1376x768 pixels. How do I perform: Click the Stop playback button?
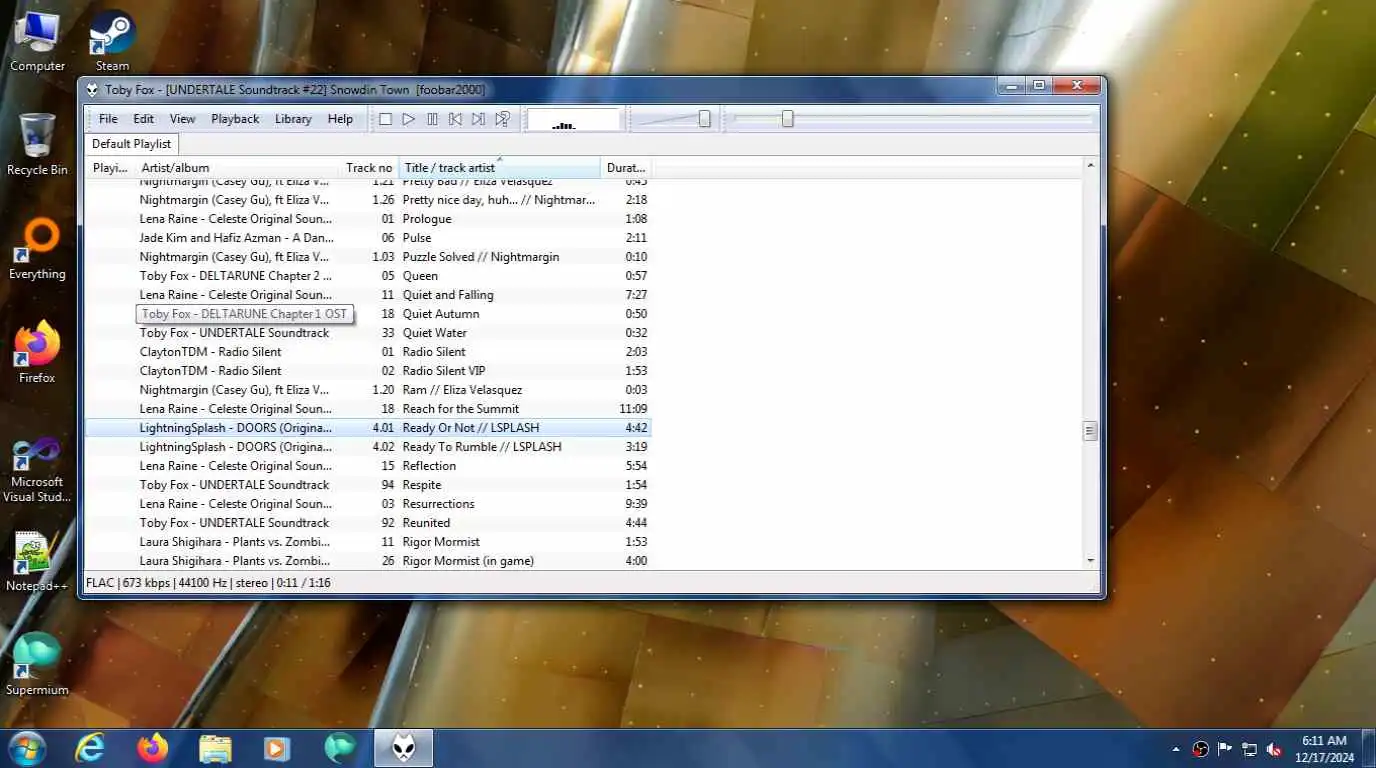coord(385,119)
